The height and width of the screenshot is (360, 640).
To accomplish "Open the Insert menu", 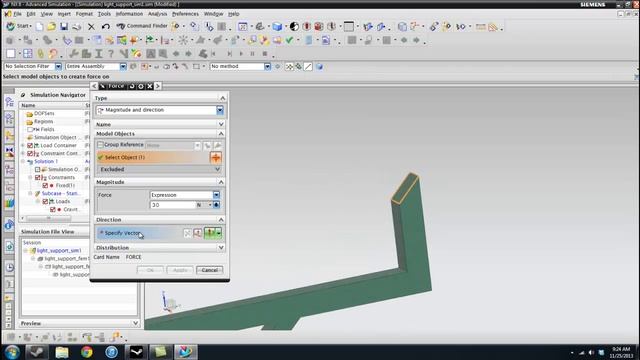I will (64, 14).
